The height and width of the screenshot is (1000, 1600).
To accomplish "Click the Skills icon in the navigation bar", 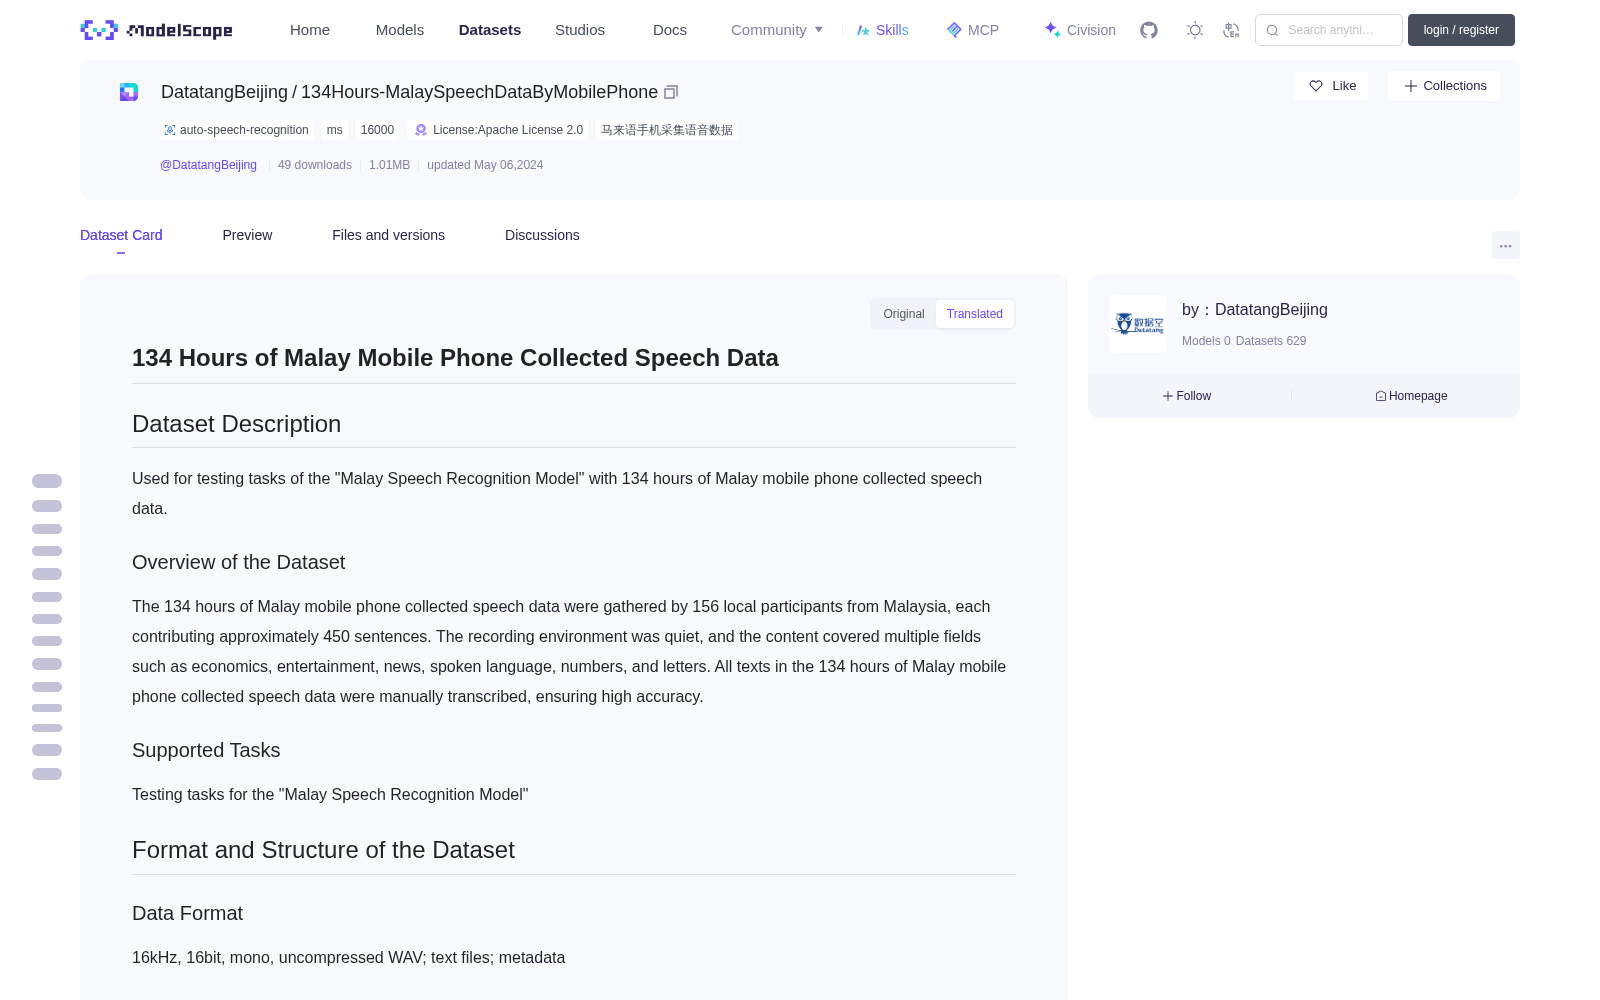I will tap(863, 30).
